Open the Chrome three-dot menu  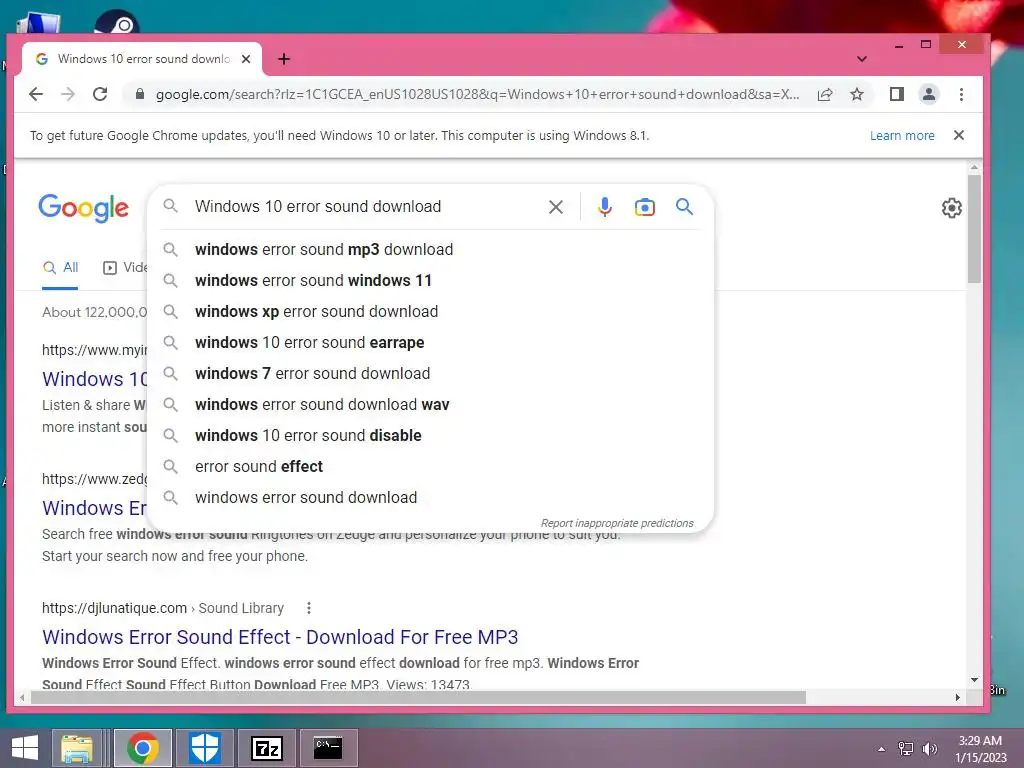tap(961, 94)
